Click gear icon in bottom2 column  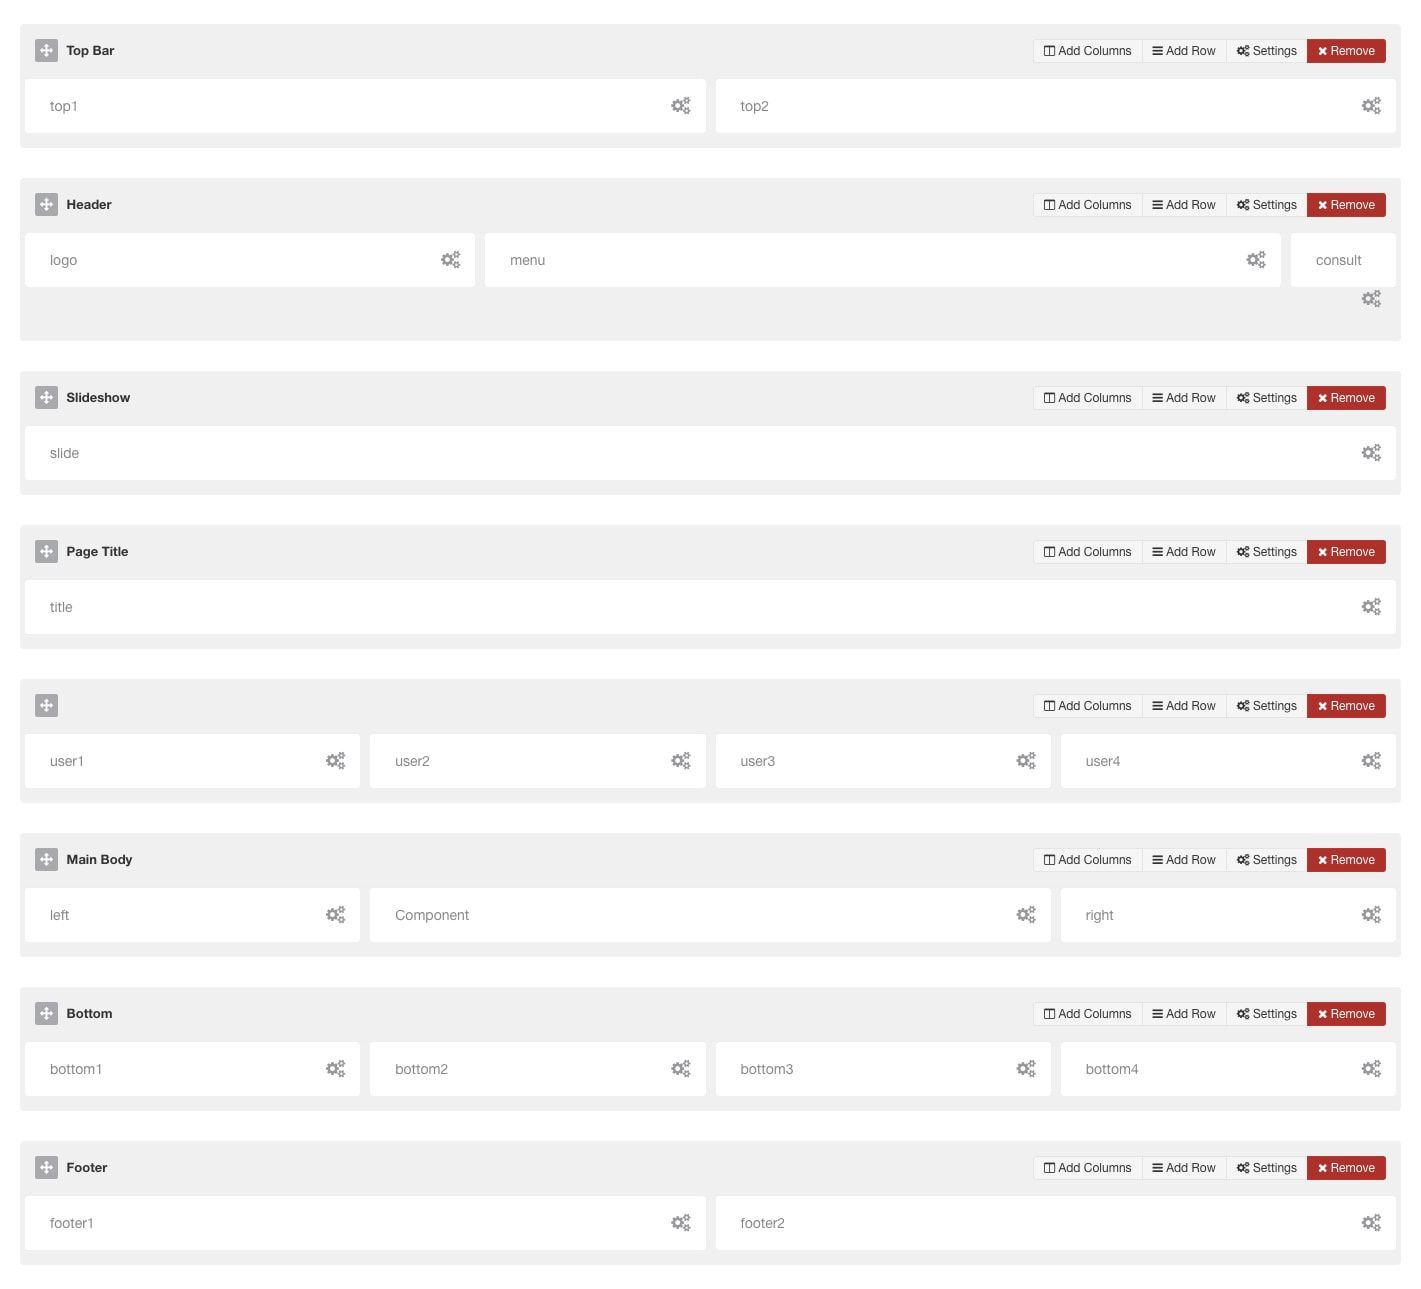pos(680,1069)
